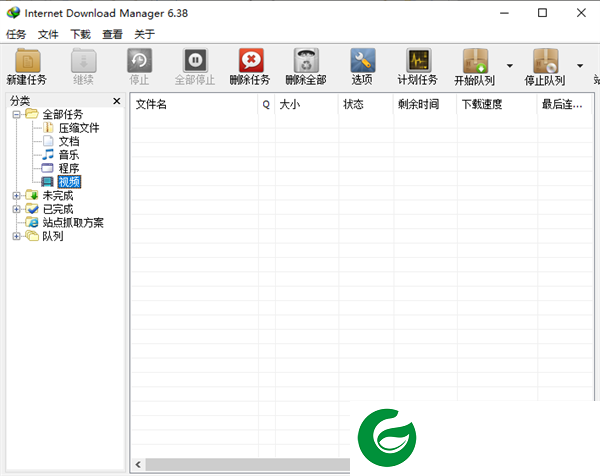The image size is (600, 476).
Task: Select the 程序 category
Action: click(x=69, y=168)
